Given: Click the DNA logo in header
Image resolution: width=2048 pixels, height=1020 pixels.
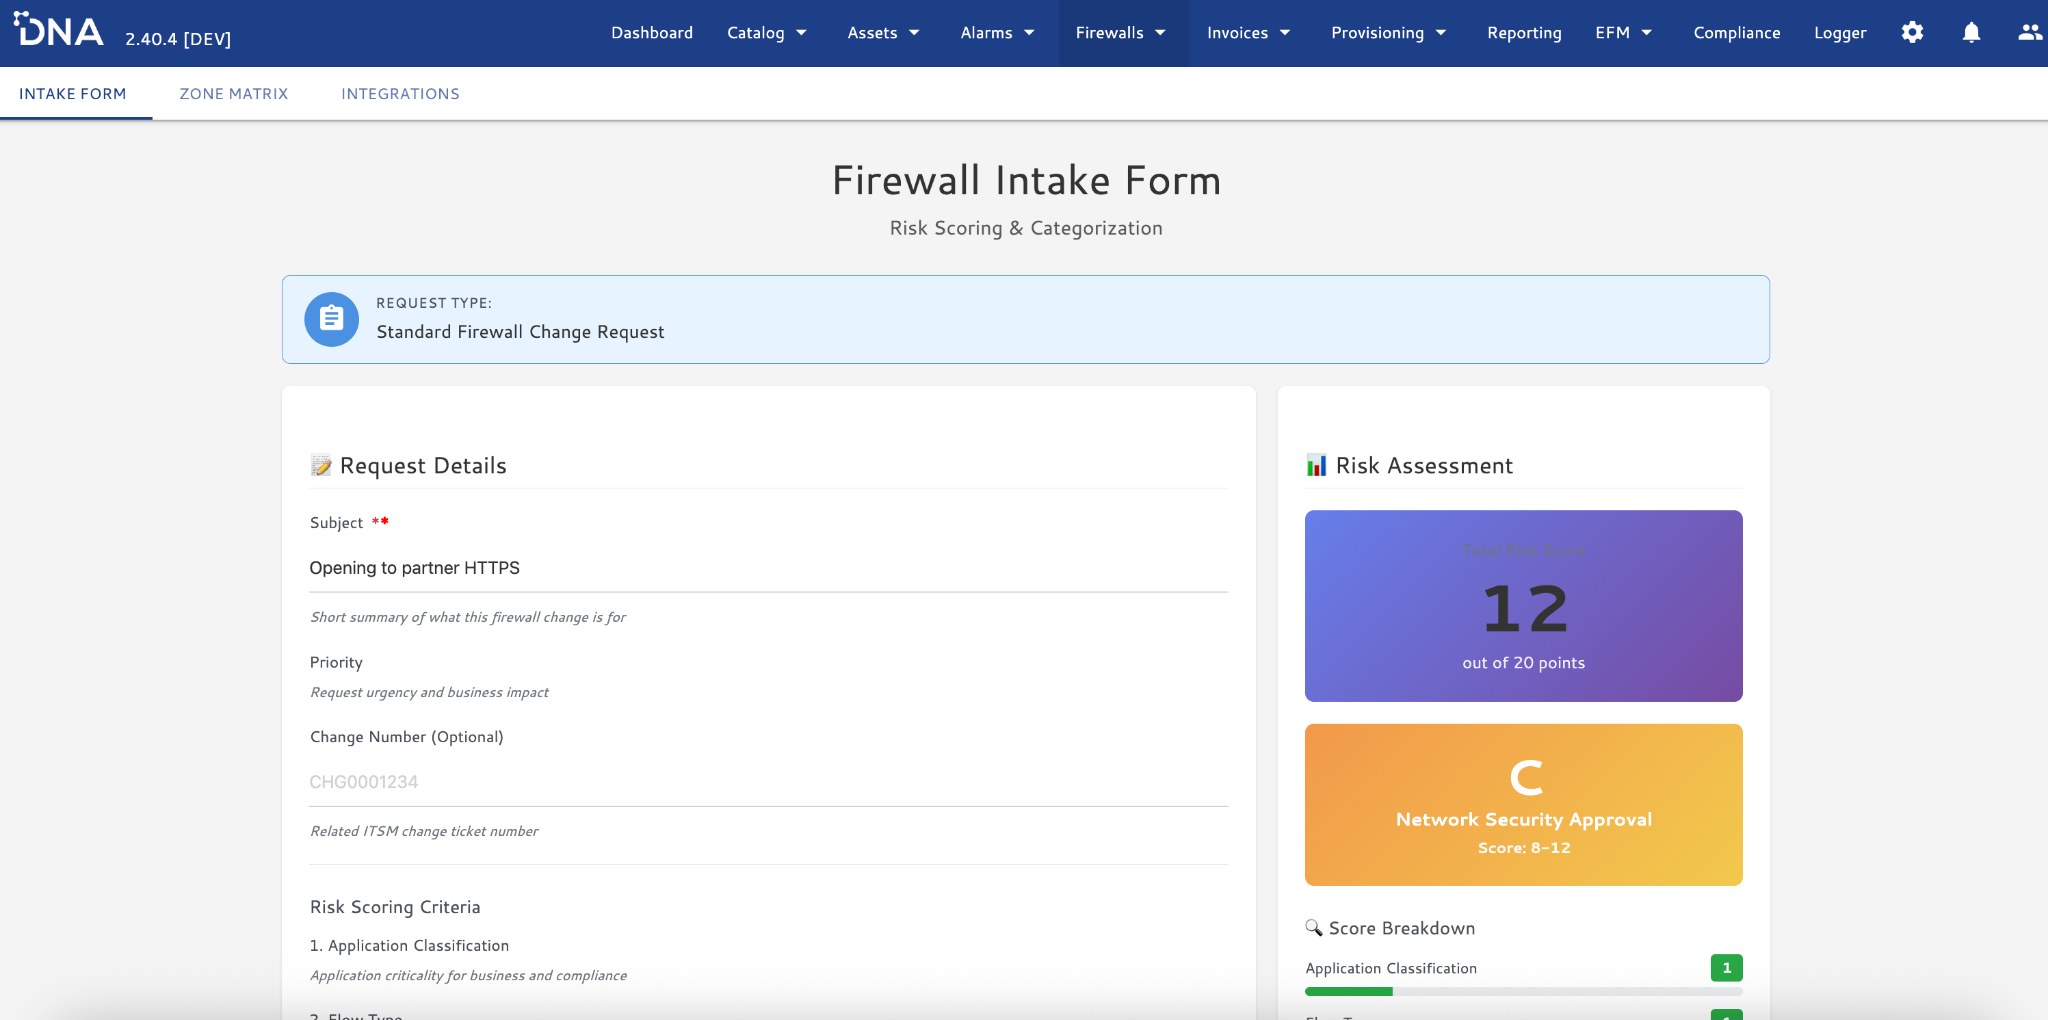Looking at the screenshot, I should pyautogui.click(x=59, y=31).
